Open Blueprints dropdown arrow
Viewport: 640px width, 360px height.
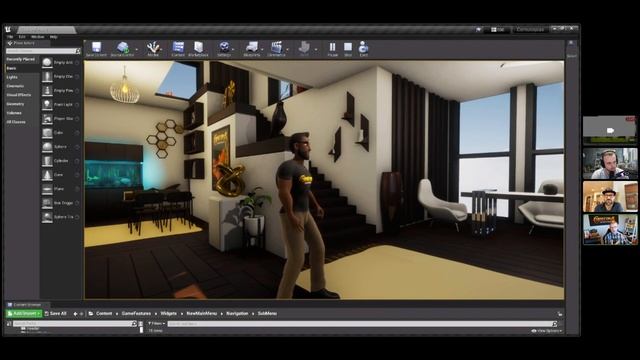pyautogui.click(x=262, y=49)
